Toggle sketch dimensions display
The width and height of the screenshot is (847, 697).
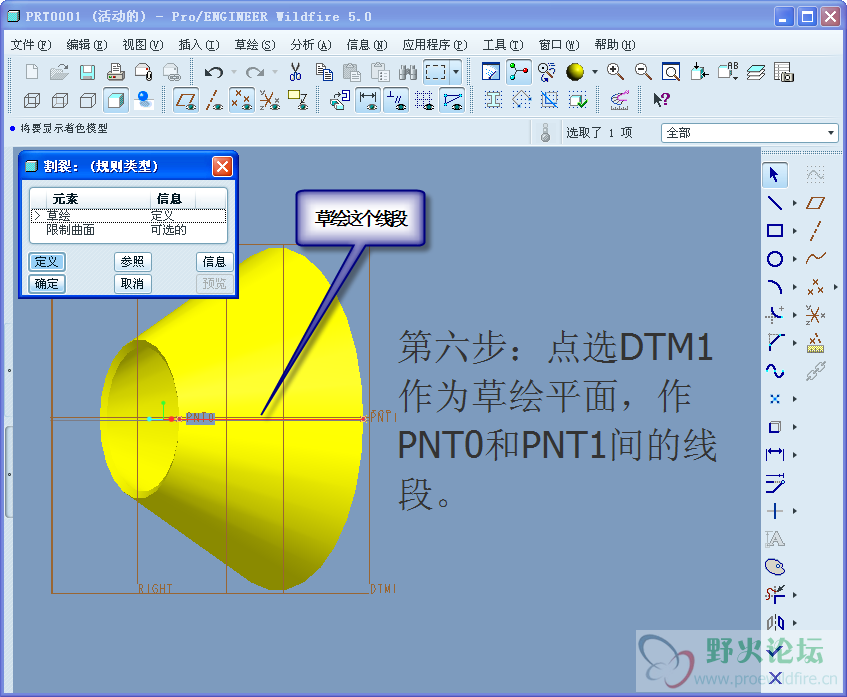click(368, 100)
